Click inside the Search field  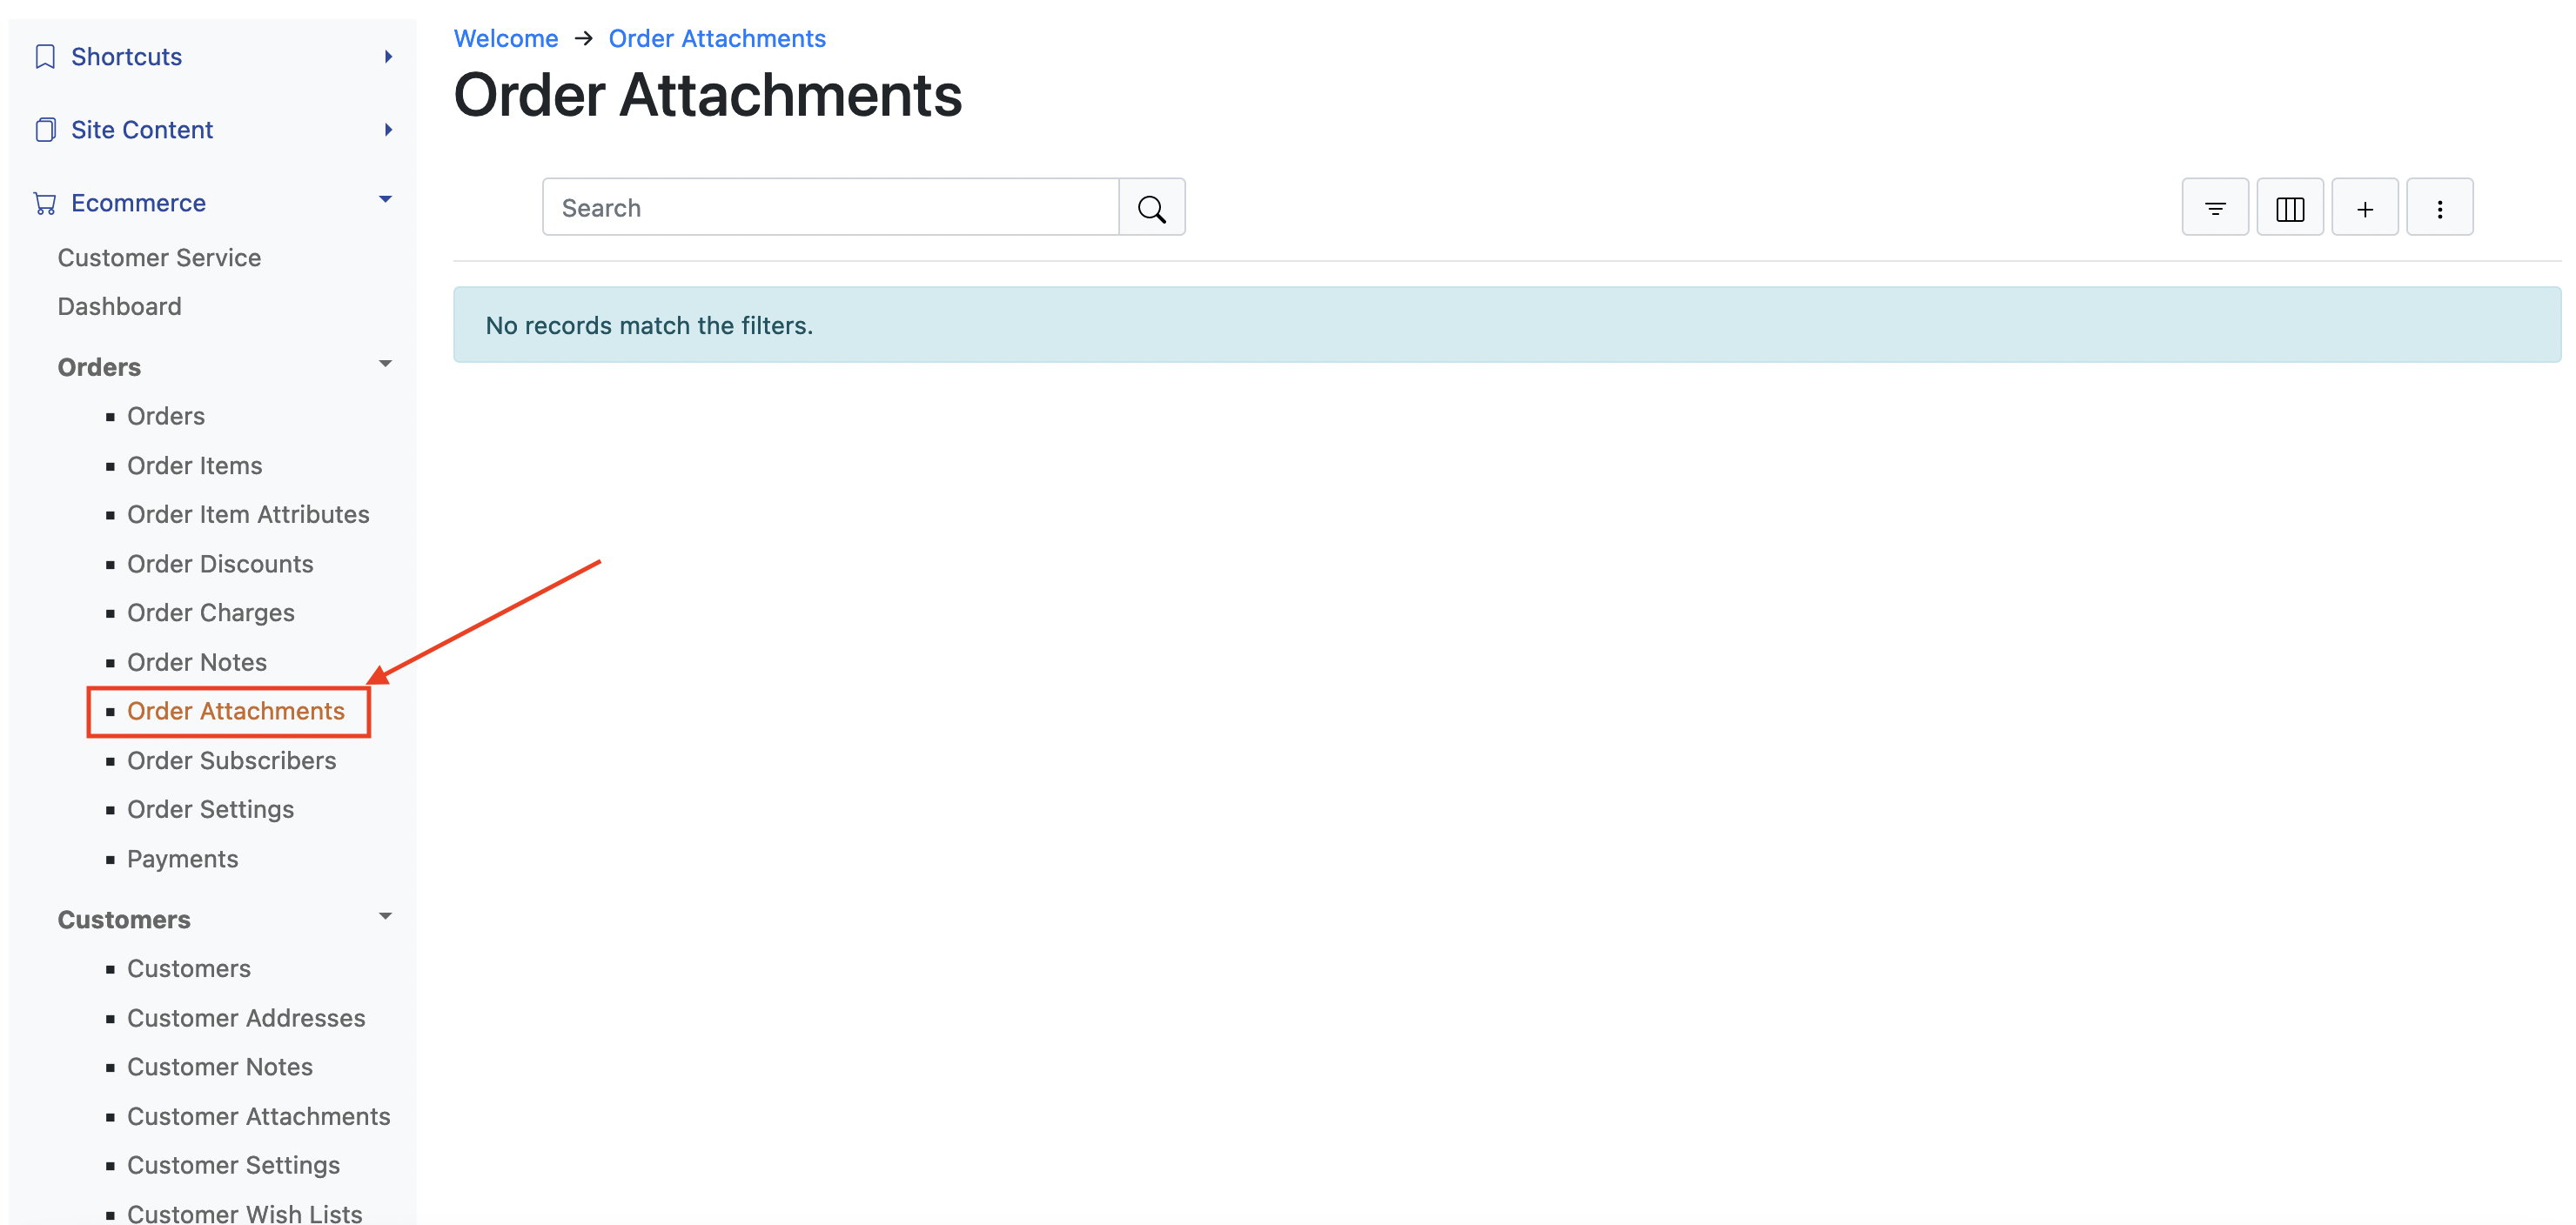pos(830,207)
